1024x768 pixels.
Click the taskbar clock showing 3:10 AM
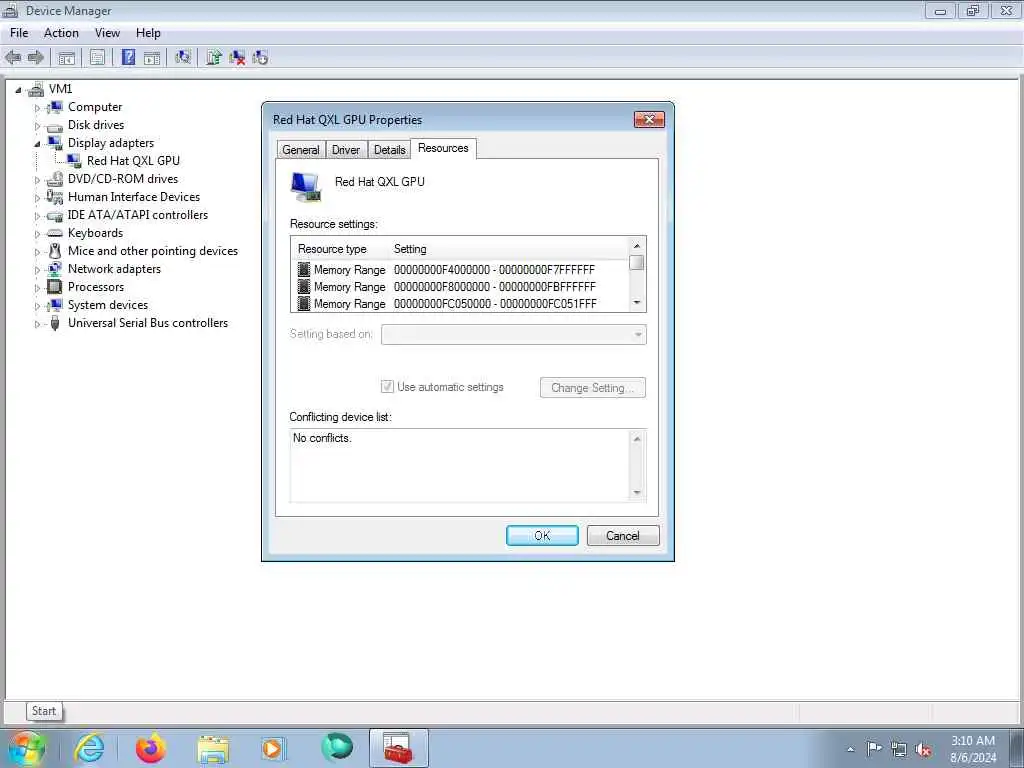pyautogui.click(x=973, y=749)
